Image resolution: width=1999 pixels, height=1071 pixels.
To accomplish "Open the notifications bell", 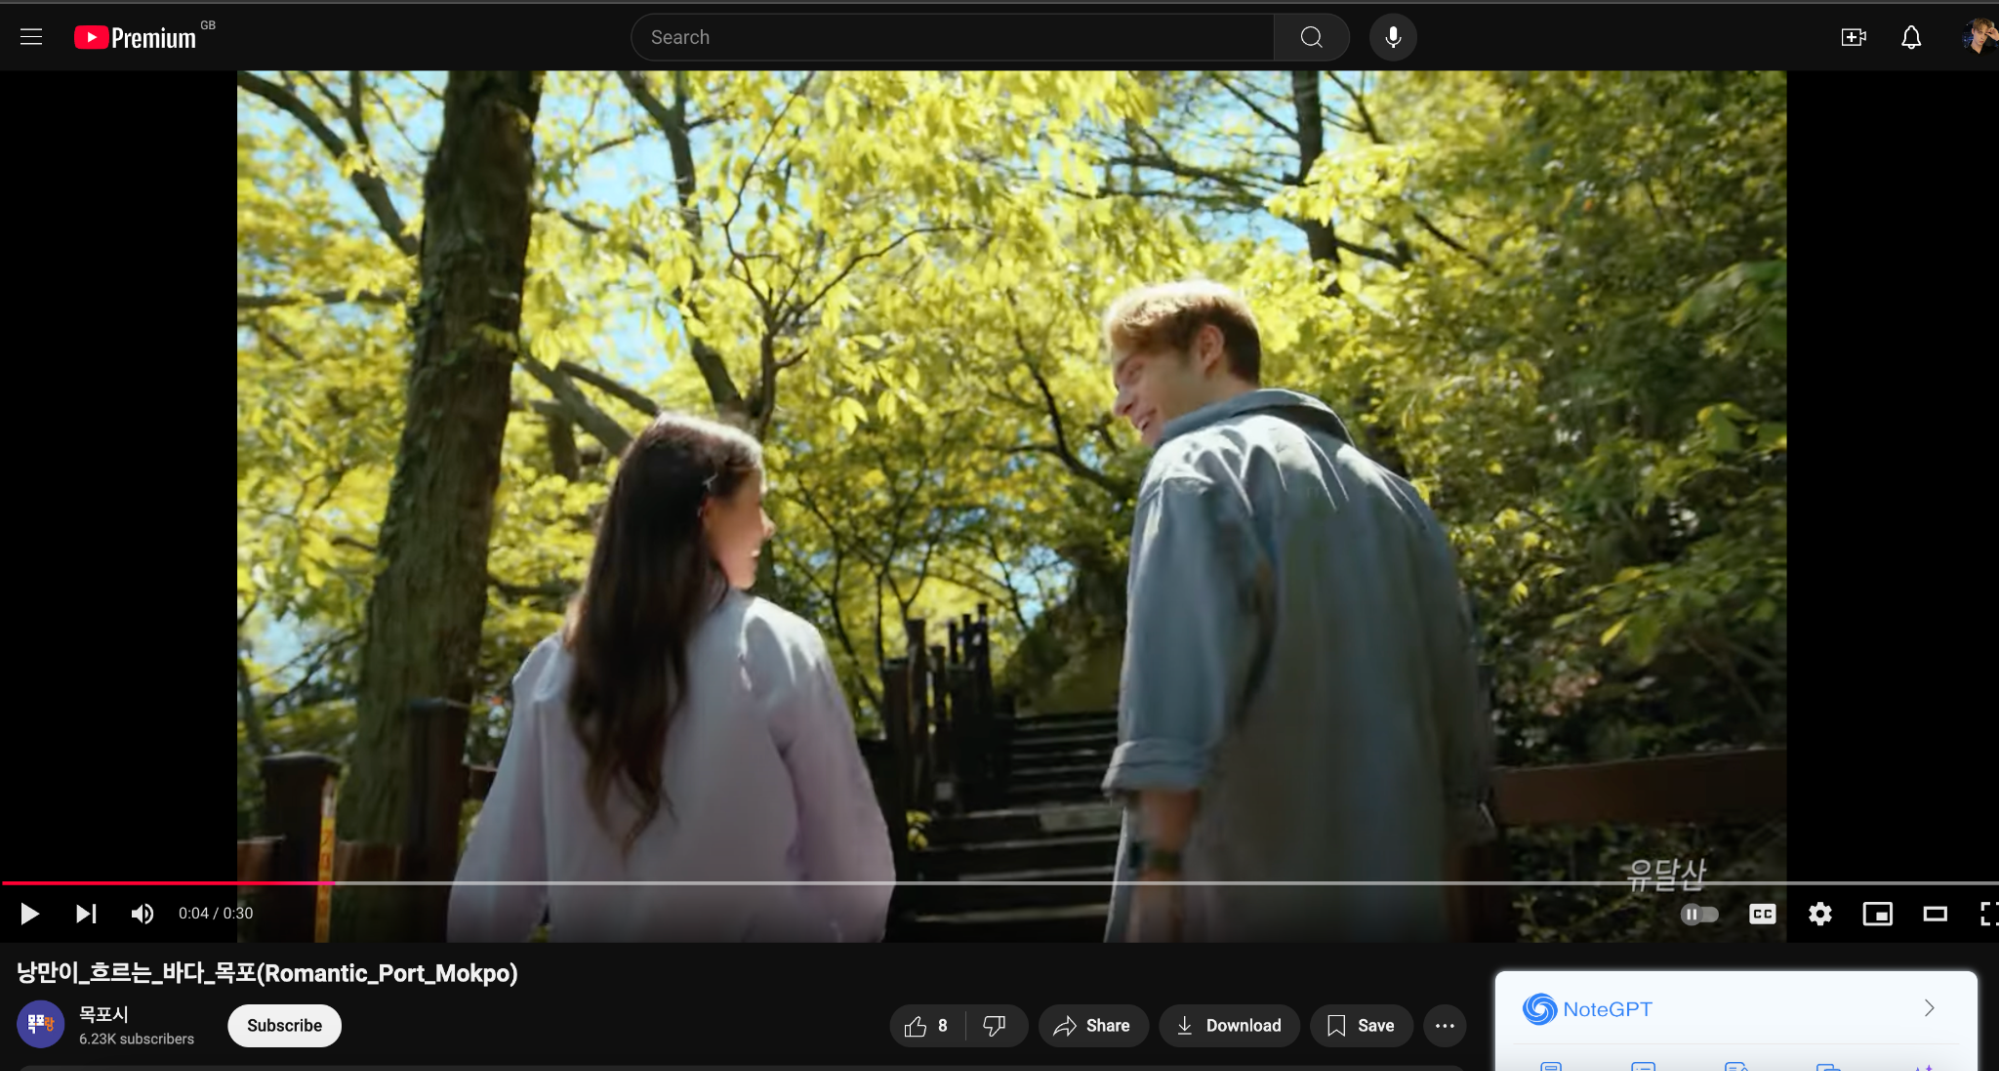I will (1910, 37).
